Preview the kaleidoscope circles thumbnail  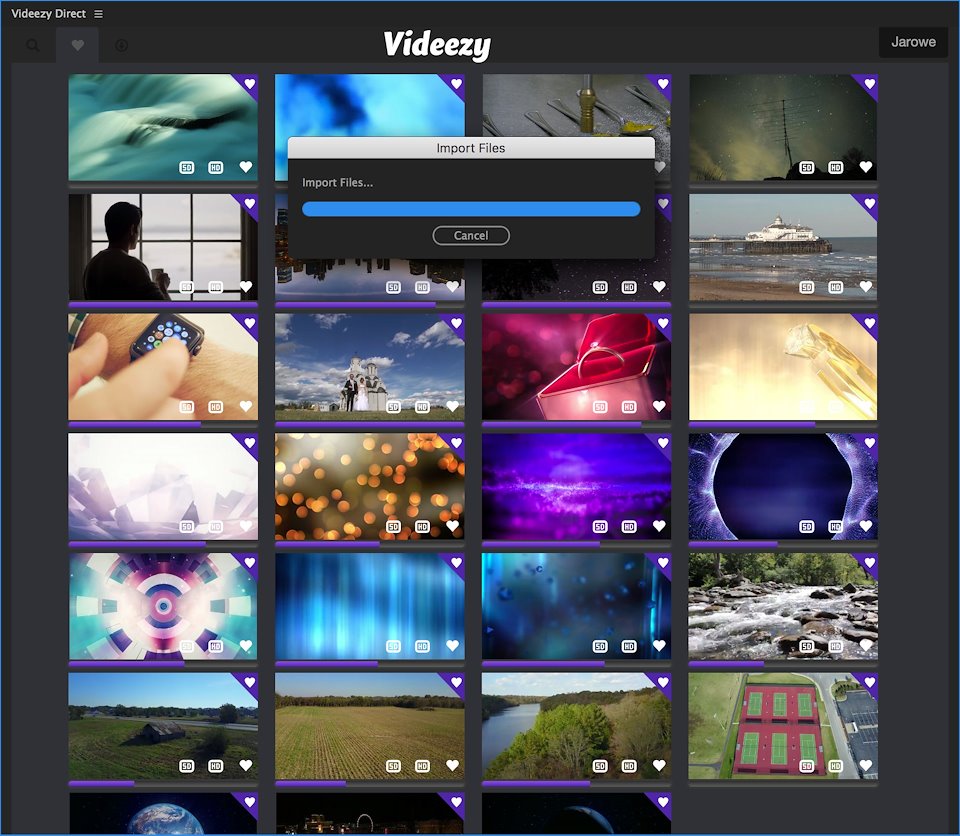pyautogui.click(x=163, y=606)
